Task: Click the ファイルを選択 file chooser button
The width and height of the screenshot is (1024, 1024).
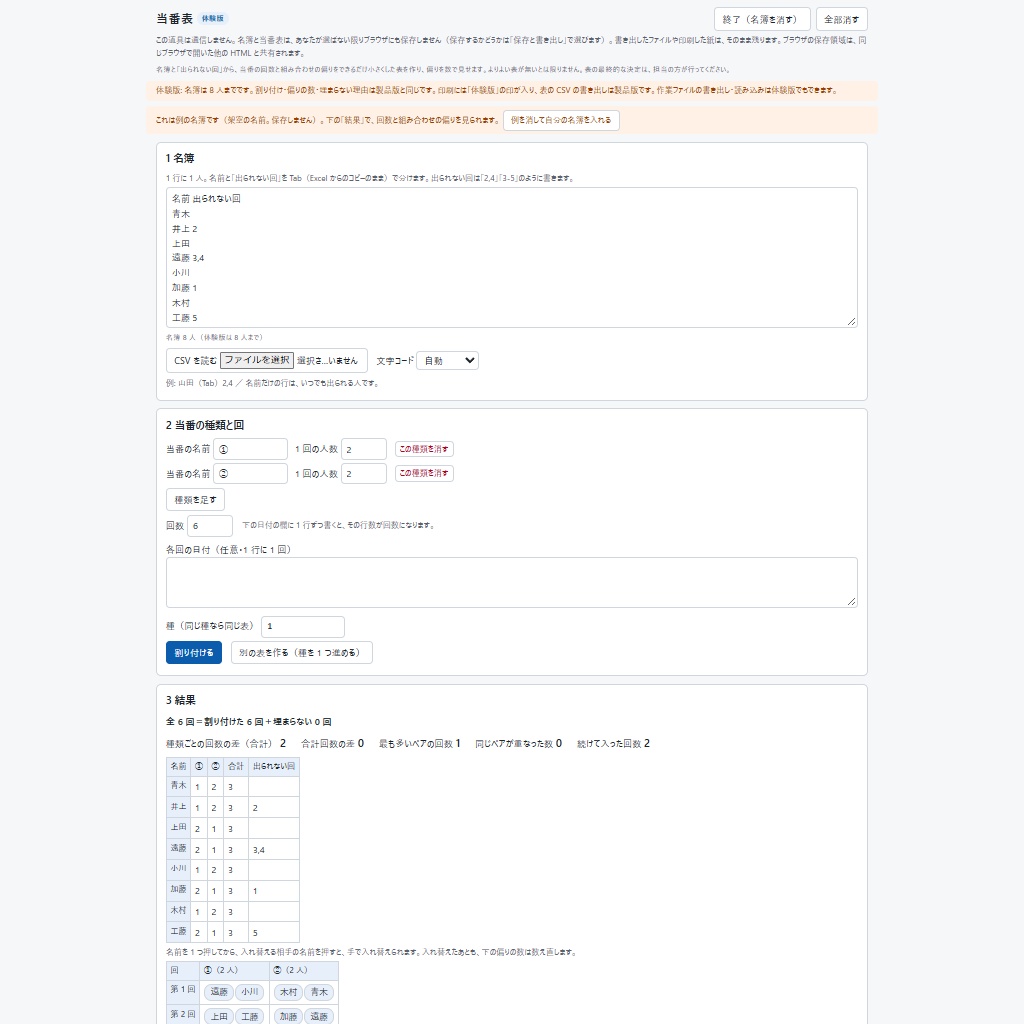Action: (x=257, y=360)
